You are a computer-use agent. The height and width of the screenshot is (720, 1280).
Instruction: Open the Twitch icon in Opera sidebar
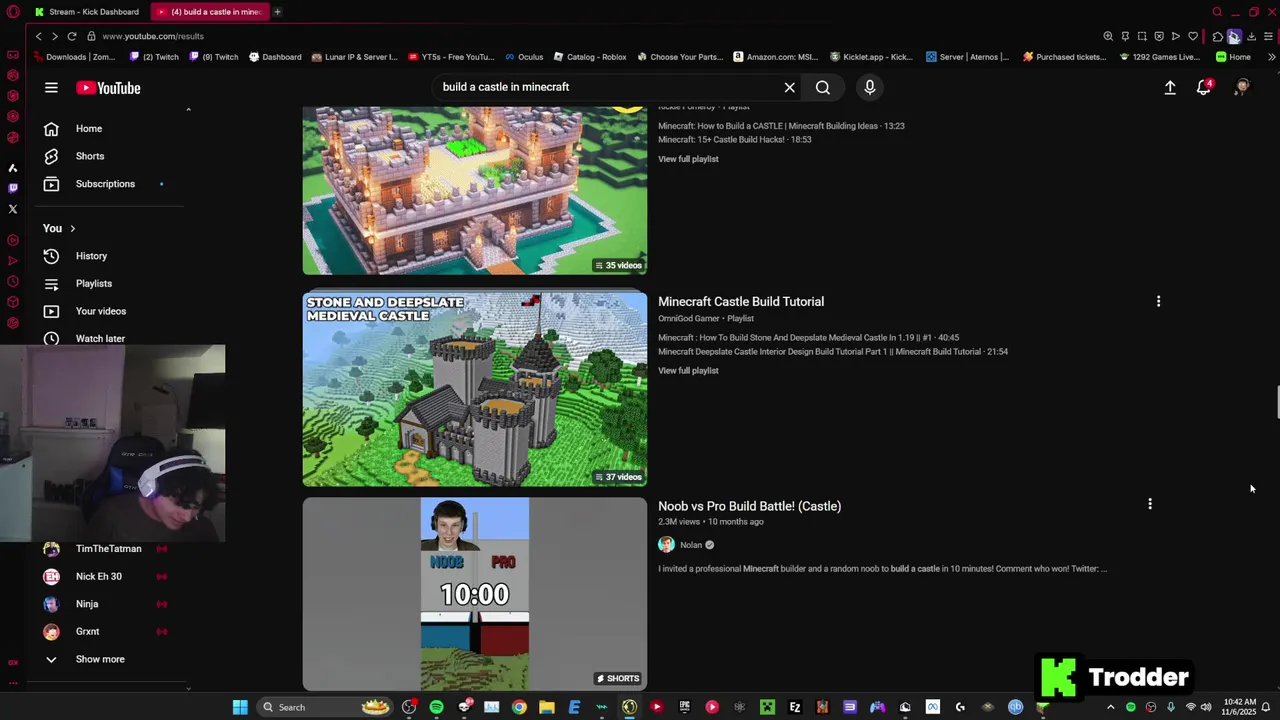[13, 188]
